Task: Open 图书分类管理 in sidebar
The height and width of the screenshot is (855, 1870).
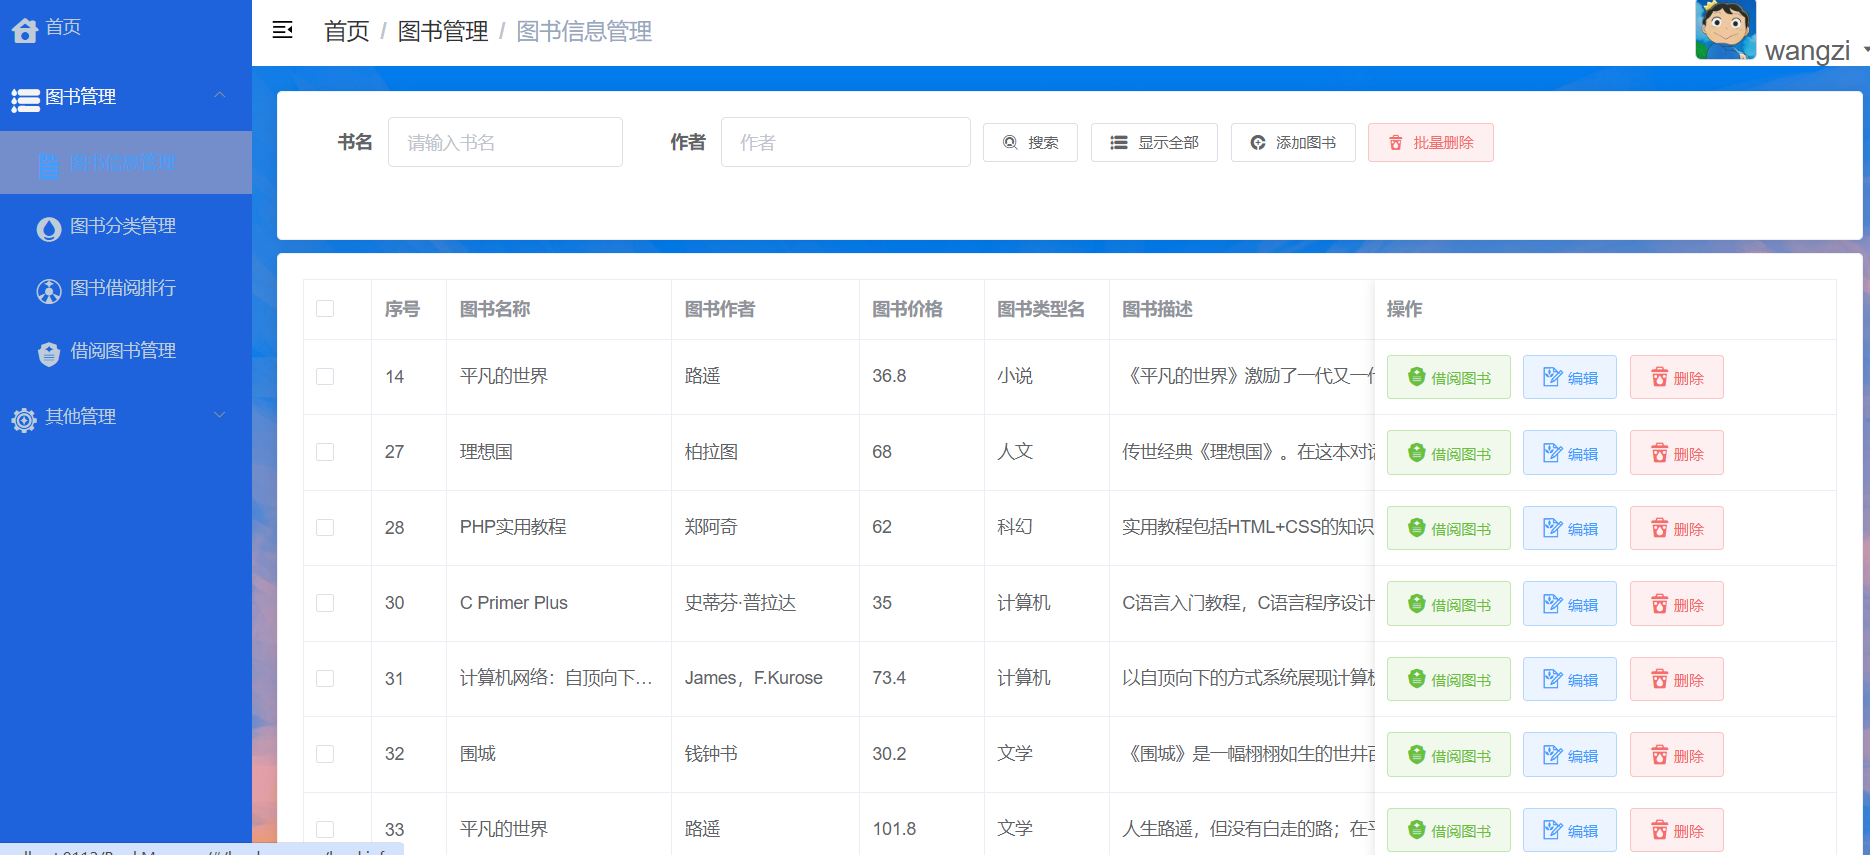Action: pyautogui.click(x=126, y=226)
